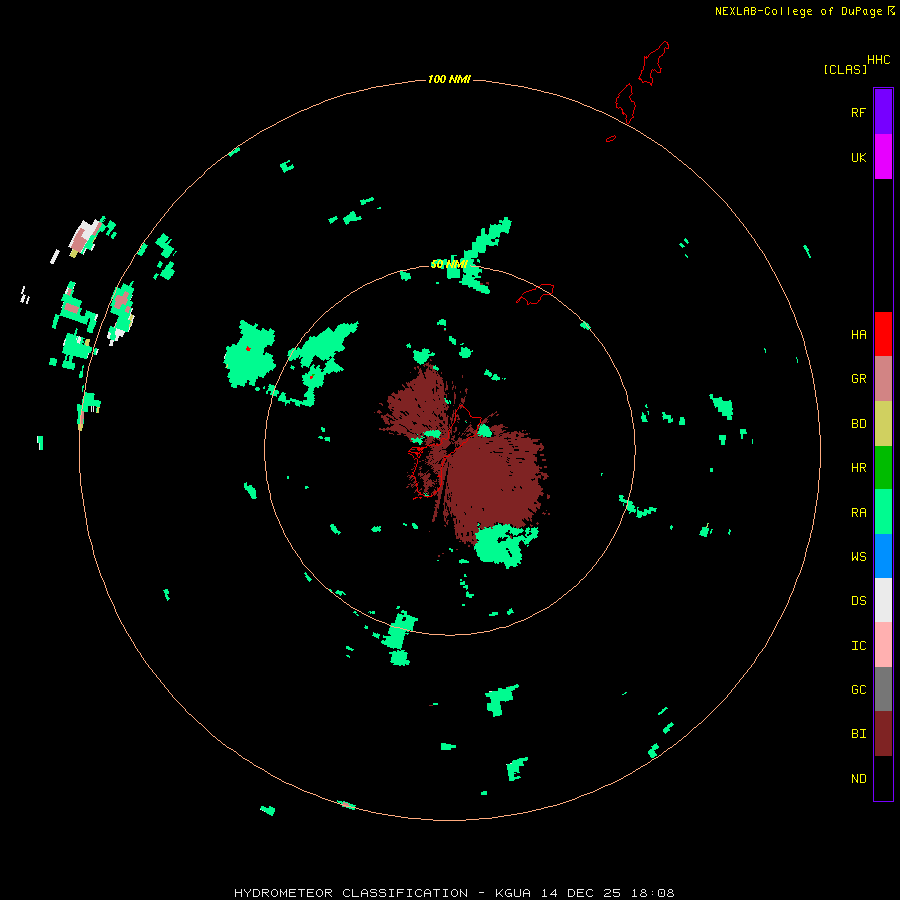This screenshot has width=900, height=900.
Task: Click the HYDROMETEOR CLASSIFICATION title text
Action: coord(351,893)
